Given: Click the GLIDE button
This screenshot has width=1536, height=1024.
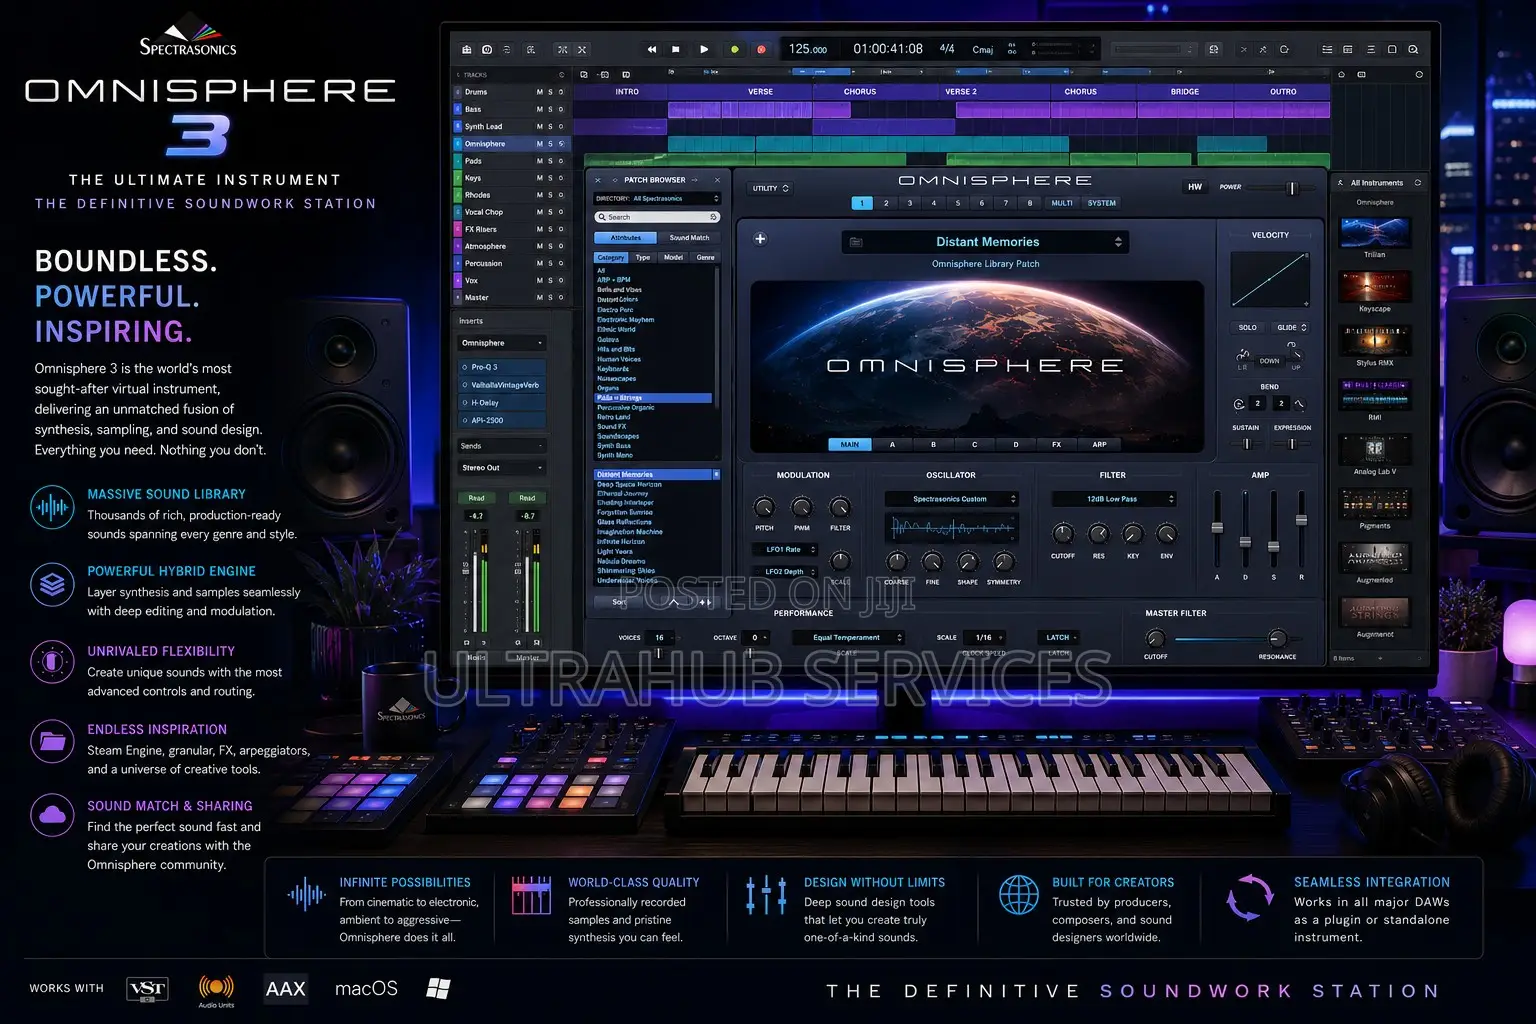Looking at the screenshot, I should [x=1290, y=327].
